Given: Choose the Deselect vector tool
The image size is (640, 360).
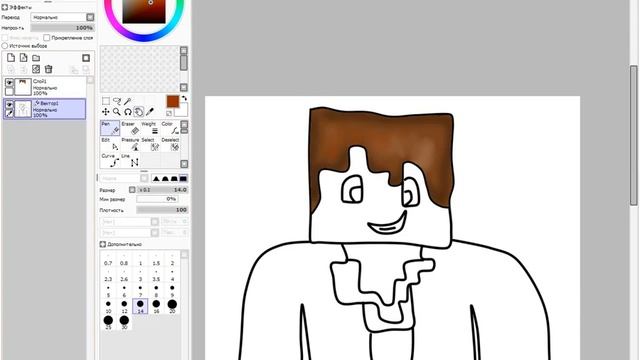Looking at the screenshot, I should pyautogui.click(x=170, y=144).
